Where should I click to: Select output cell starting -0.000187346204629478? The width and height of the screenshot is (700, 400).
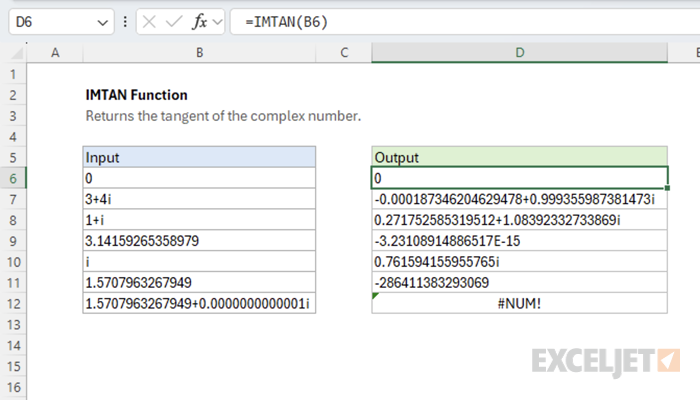pyautogui.click(x=520, y=199)
